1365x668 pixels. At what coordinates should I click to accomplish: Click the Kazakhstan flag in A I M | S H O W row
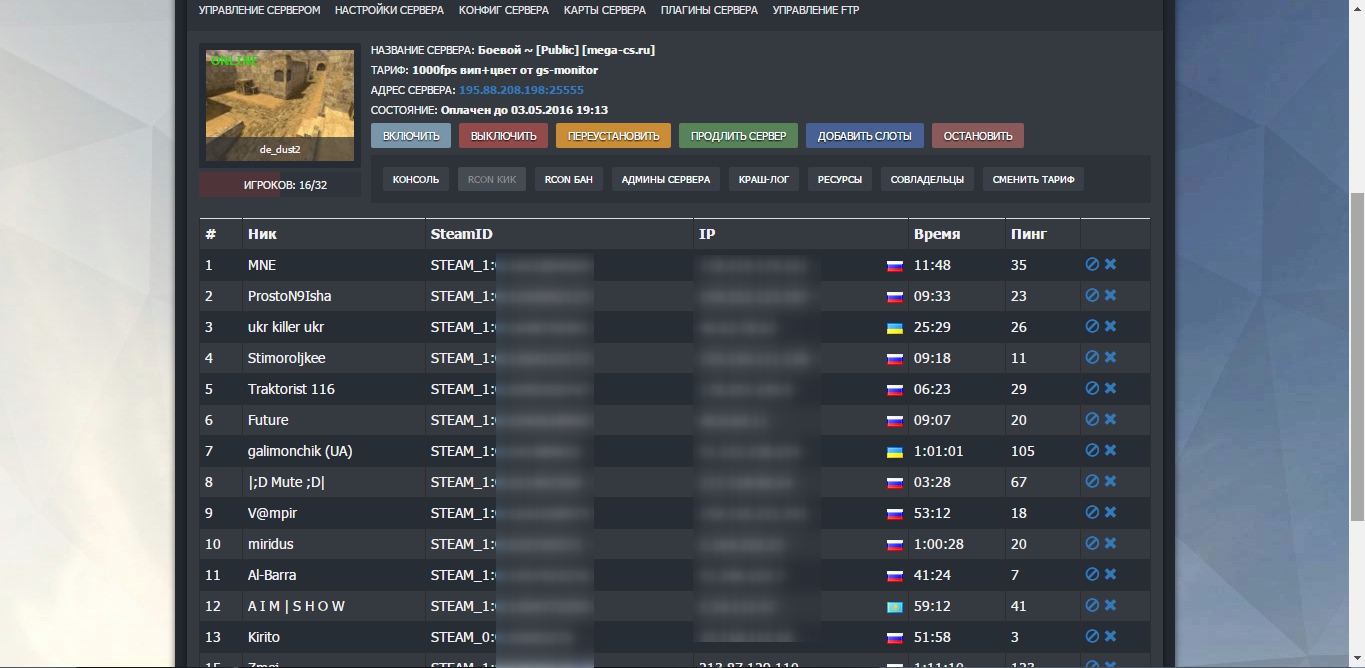(x=895, y=607)
